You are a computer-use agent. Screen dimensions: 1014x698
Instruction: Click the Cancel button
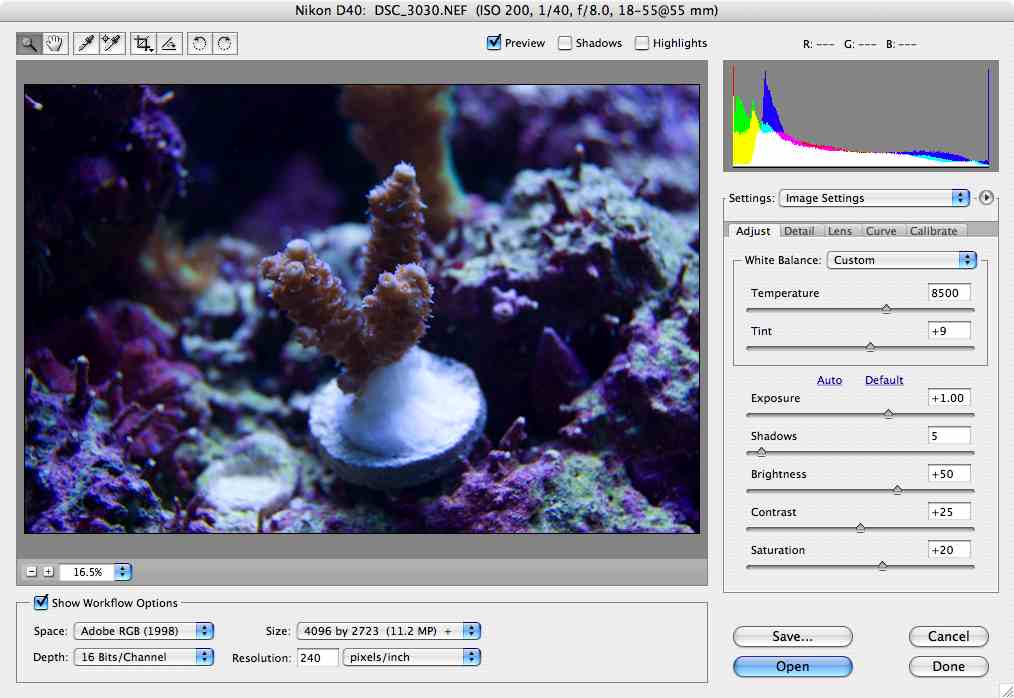949,637
